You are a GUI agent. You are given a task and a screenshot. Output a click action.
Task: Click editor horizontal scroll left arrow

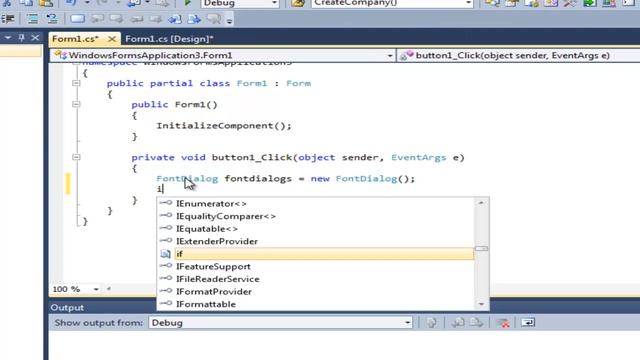[x=109, y=289]
